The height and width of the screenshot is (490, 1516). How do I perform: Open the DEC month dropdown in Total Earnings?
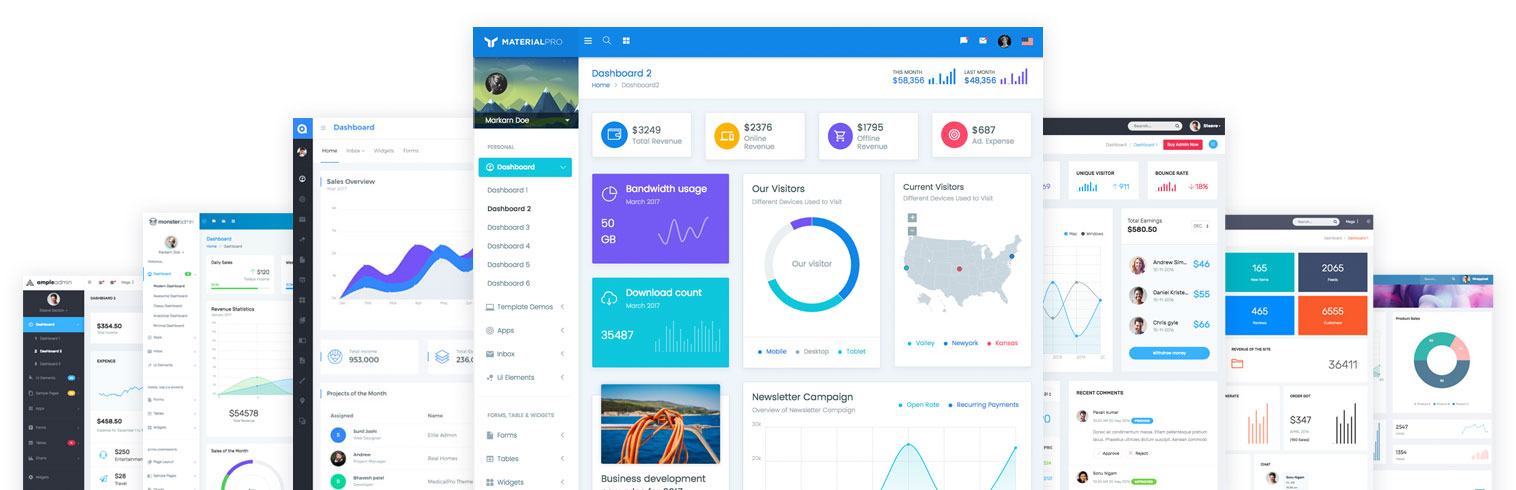(x=1200, y=226)
